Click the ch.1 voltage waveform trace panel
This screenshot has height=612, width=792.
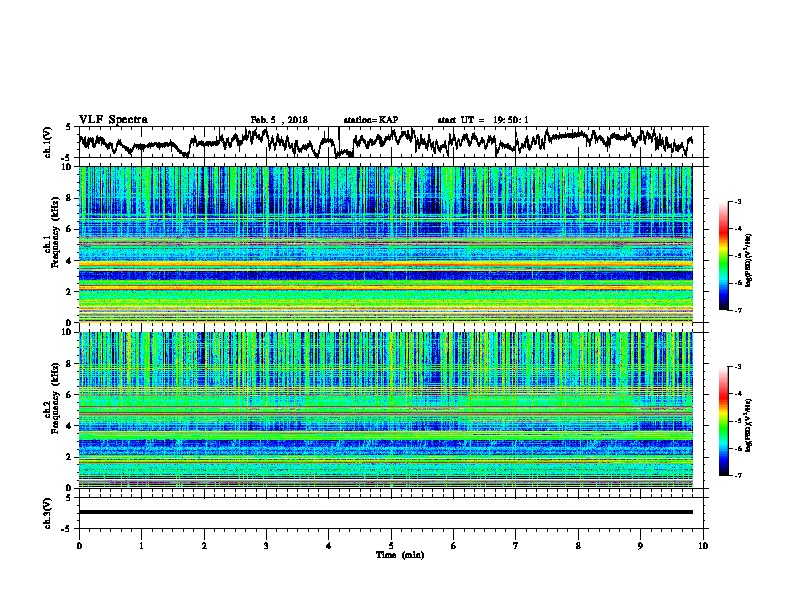click(x=393, y=142)
